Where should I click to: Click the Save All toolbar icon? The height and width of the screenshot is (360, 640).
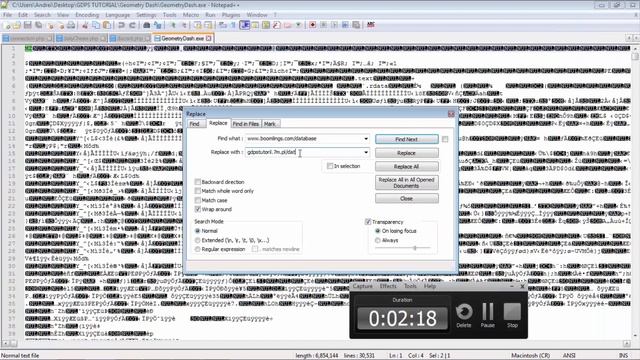pyautogui.click(x=38, y=25)
